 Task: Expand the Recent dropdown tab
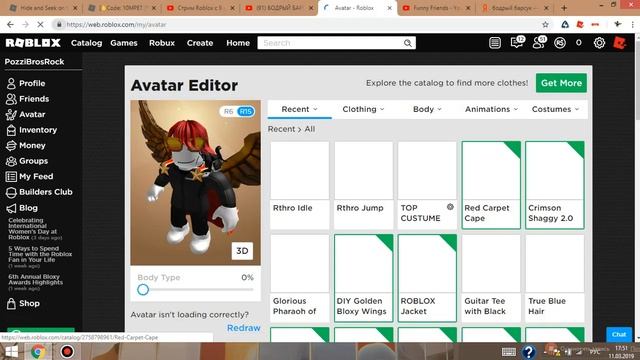(299, 109)
